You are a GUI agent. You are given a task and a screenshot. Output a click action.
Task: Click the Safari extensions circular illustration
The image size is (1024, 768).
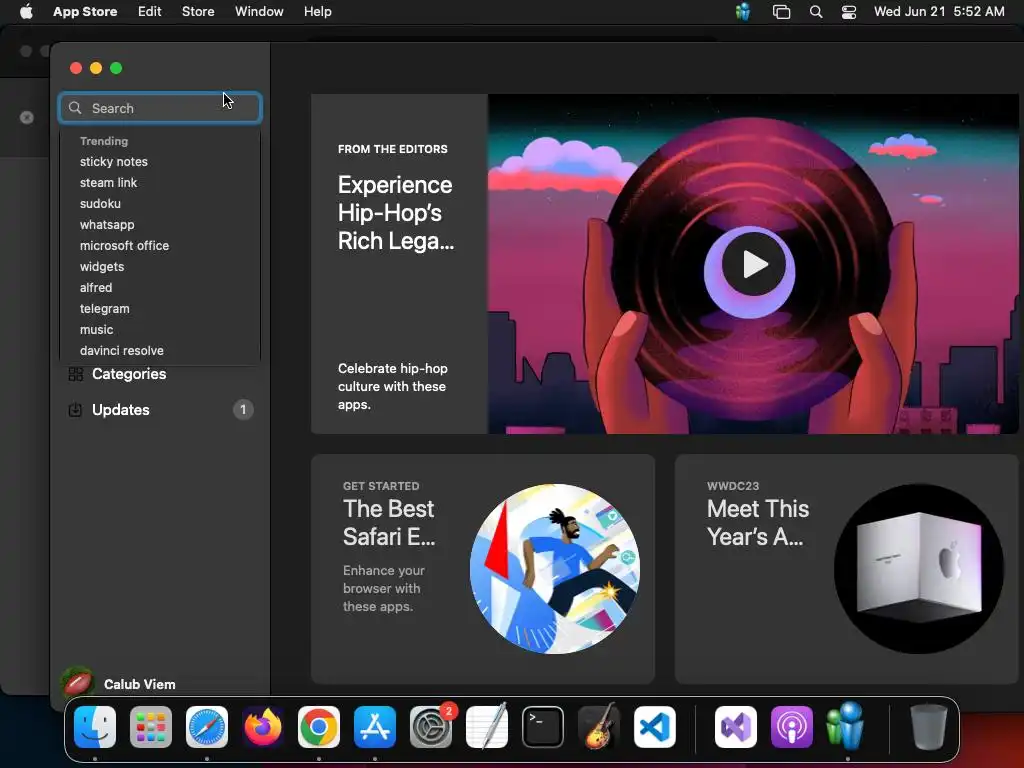pyautogui.click(x=554, y=568)
